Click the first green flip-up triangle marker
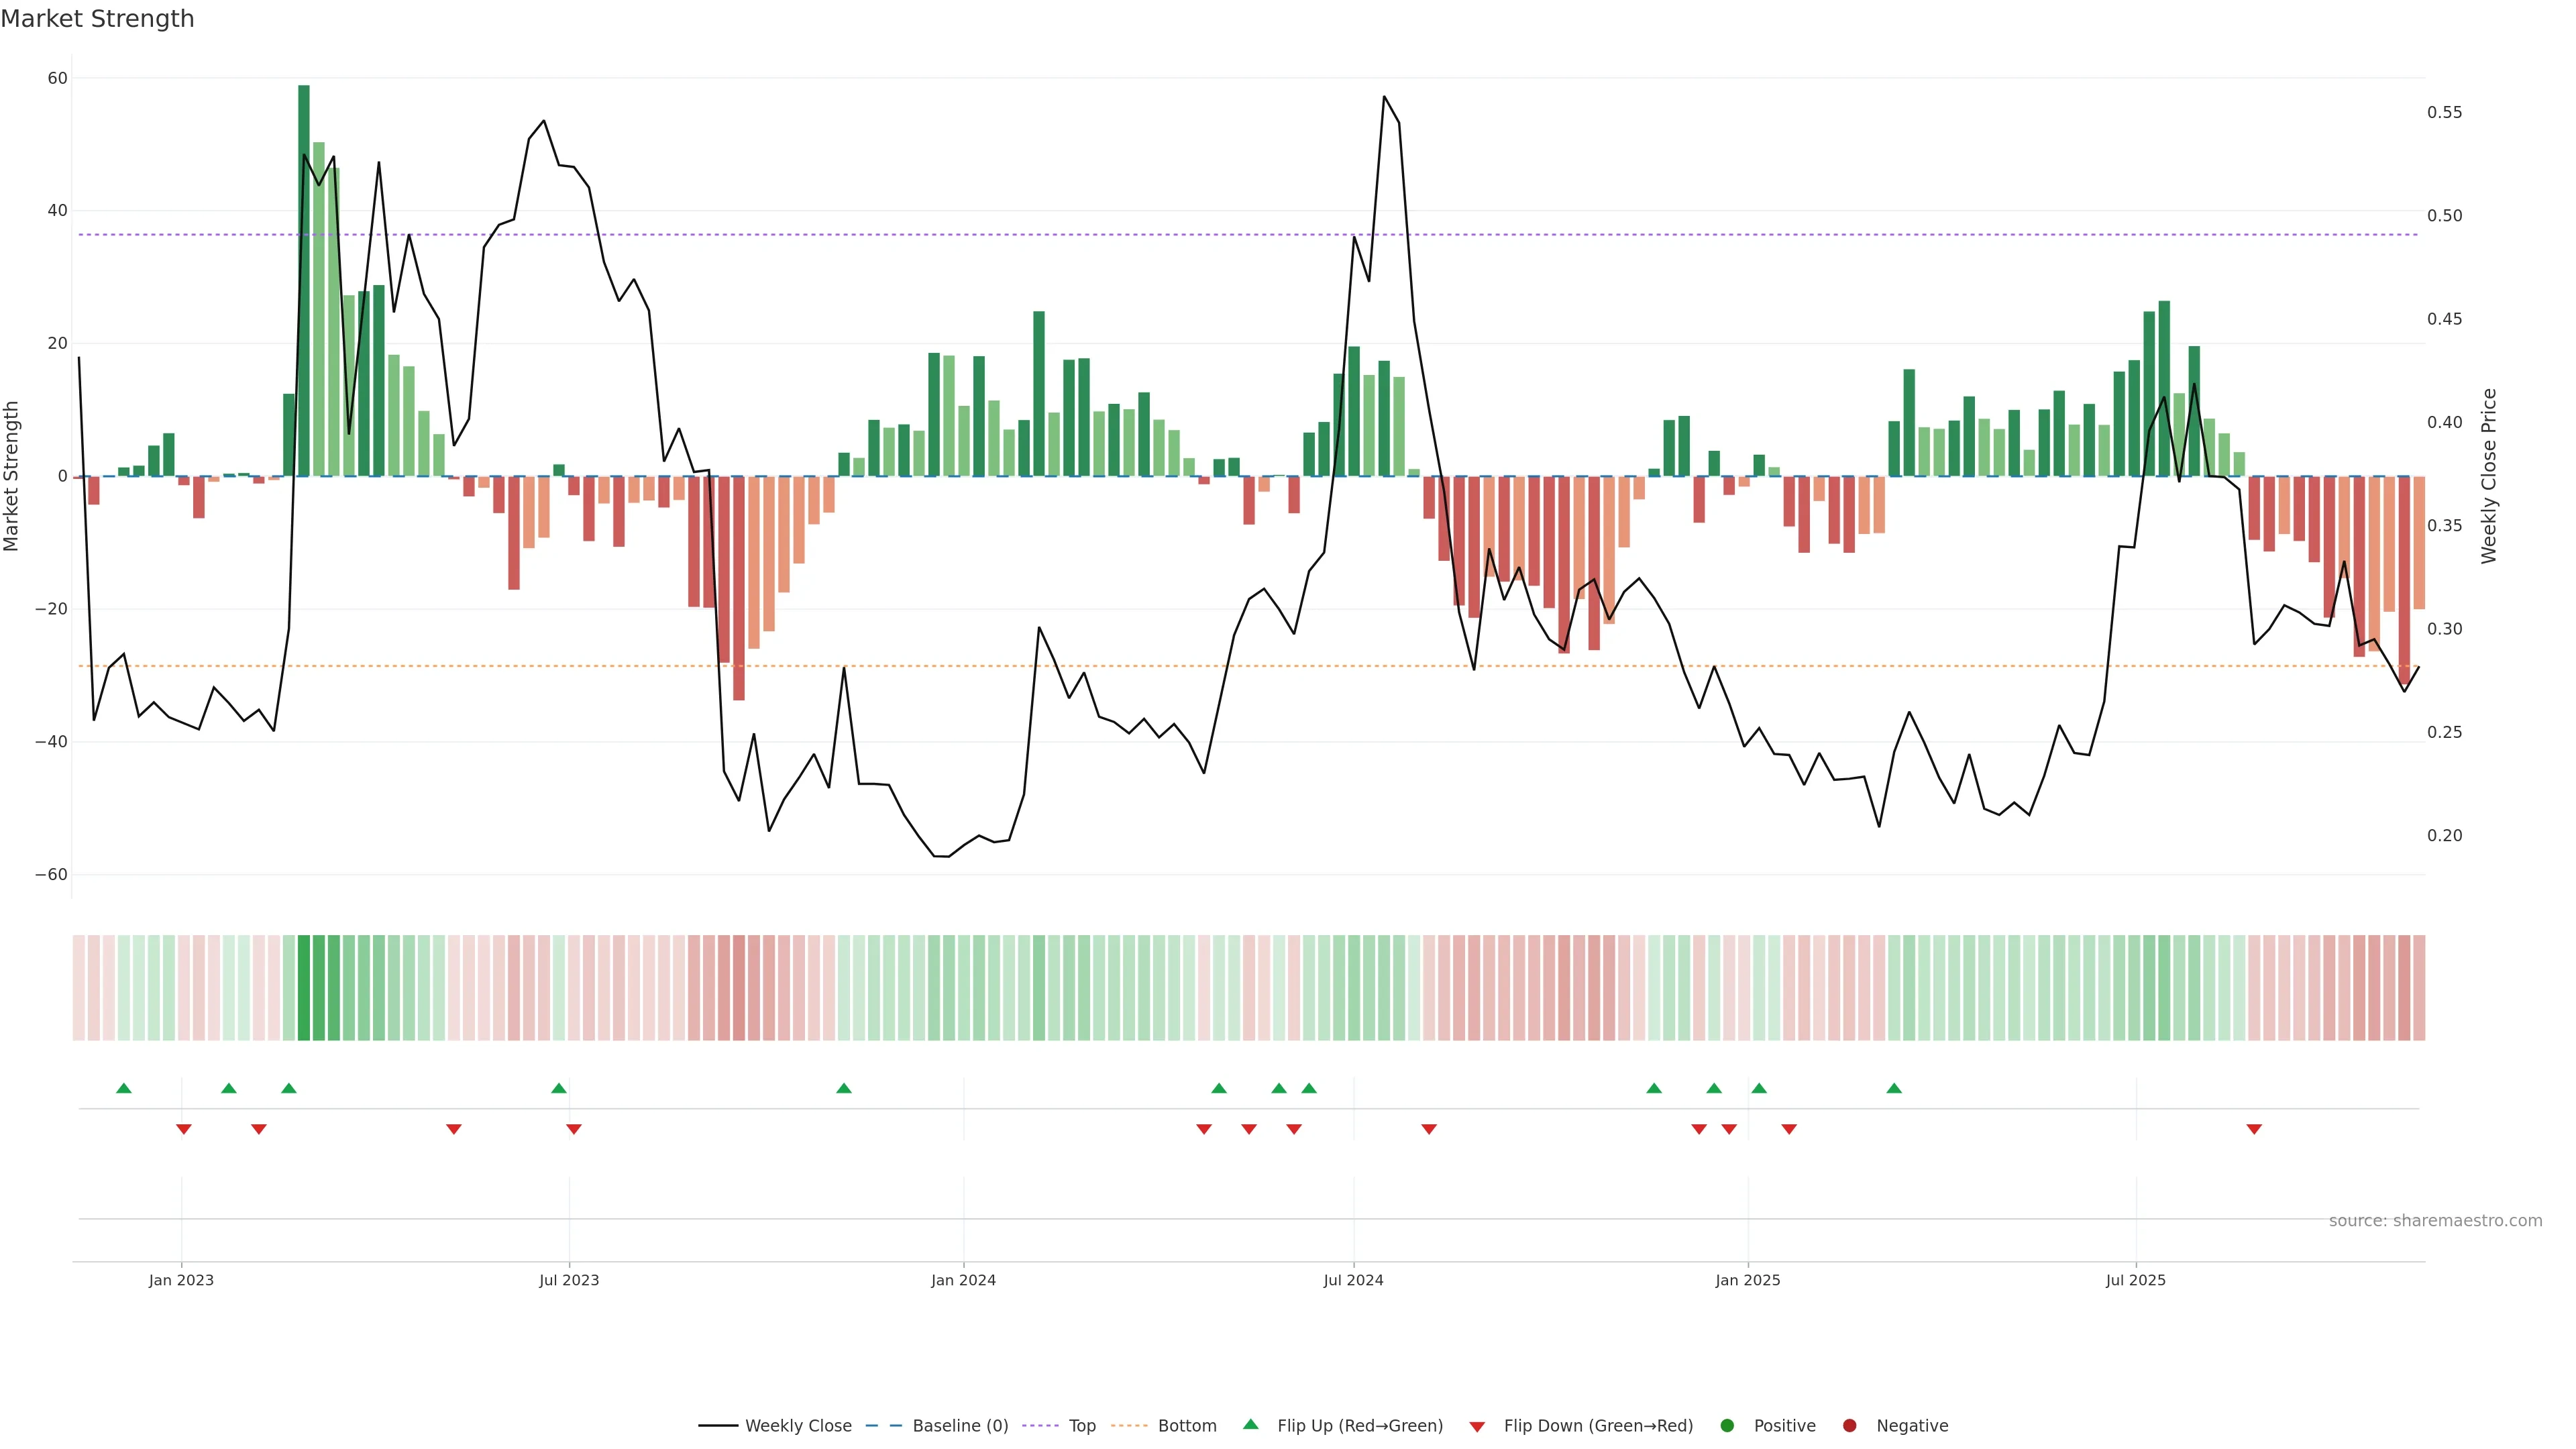The image size is (2576, 1449). click(124, 1088)
